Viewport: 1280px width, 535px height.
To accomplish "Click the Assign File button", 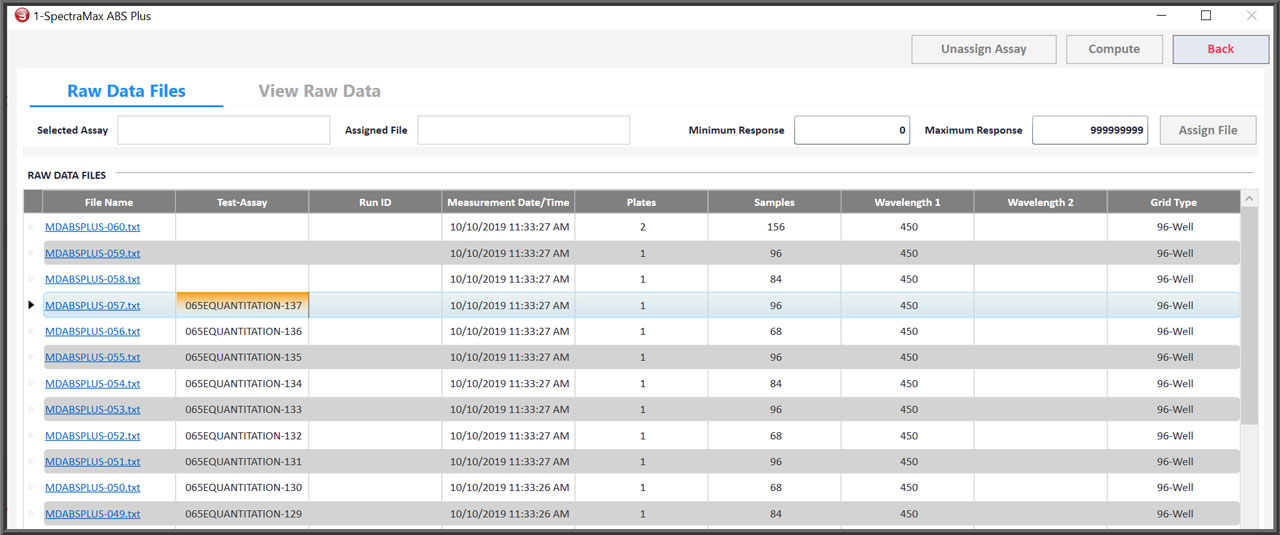I will tap(1208, 130).
